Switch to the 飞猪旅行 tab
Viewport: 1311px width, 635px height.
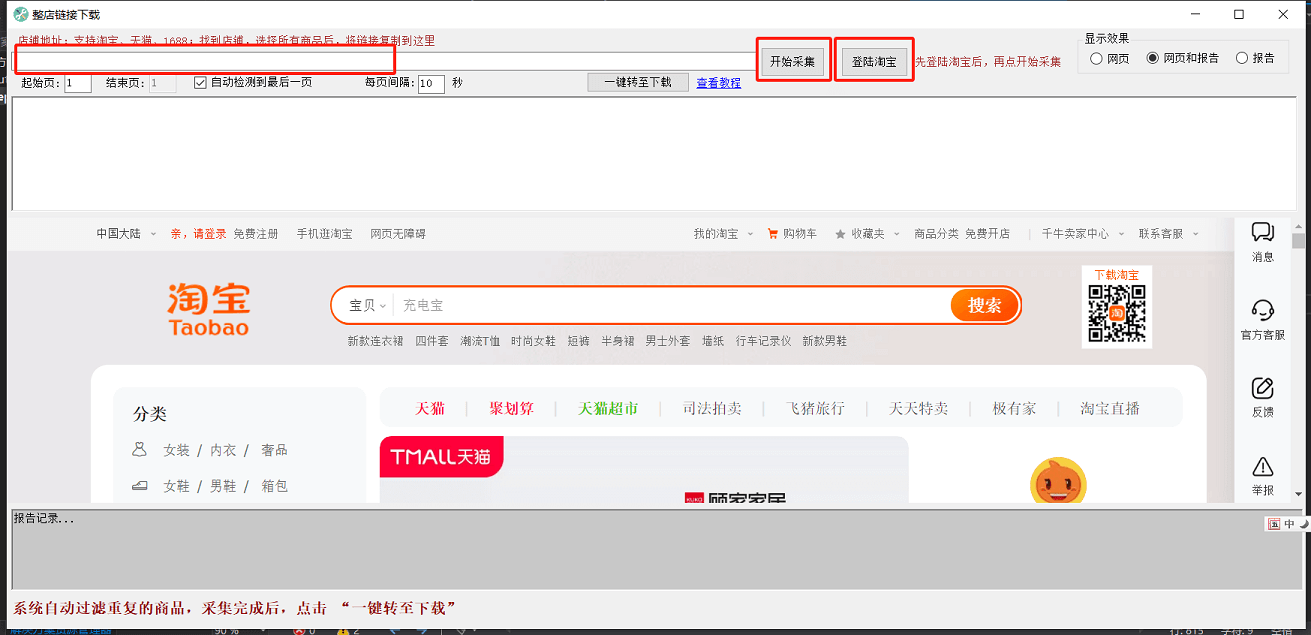tap(816, 408)
